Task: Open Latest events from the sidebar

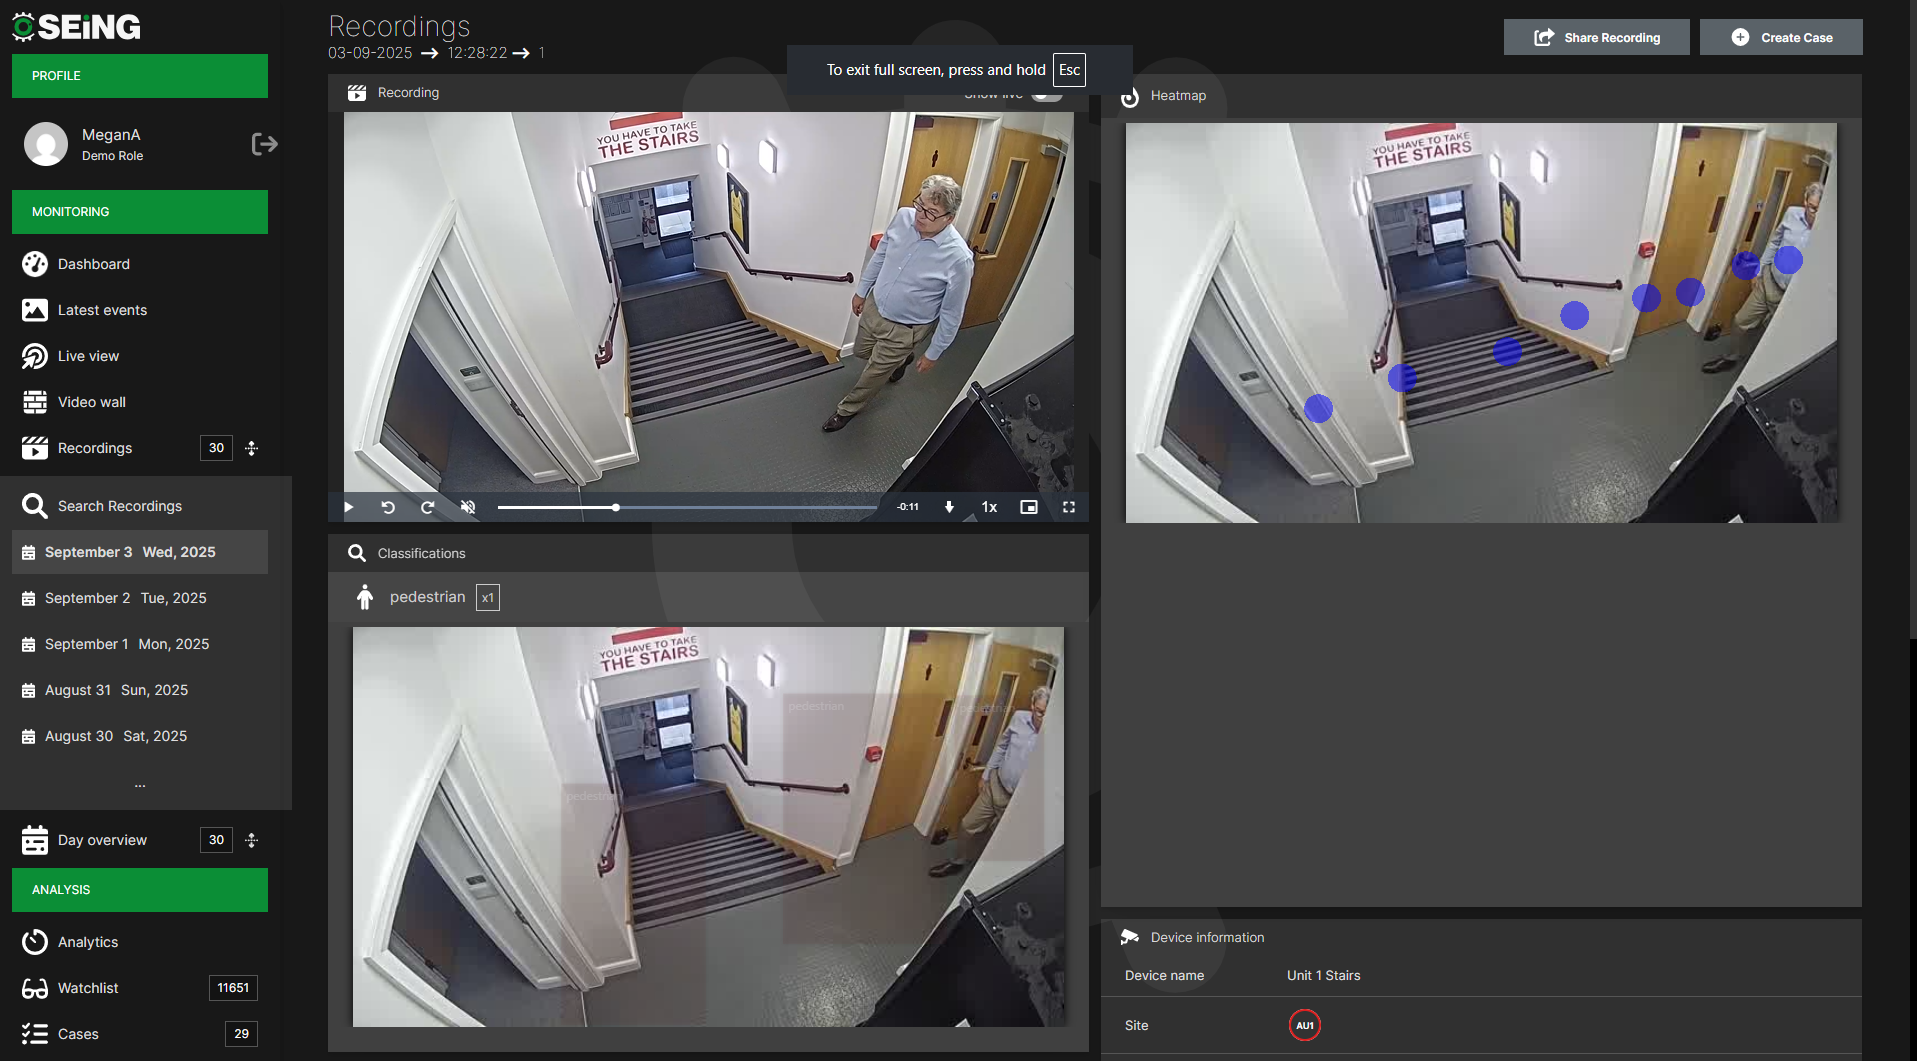Action: click(x=102, y=310)
